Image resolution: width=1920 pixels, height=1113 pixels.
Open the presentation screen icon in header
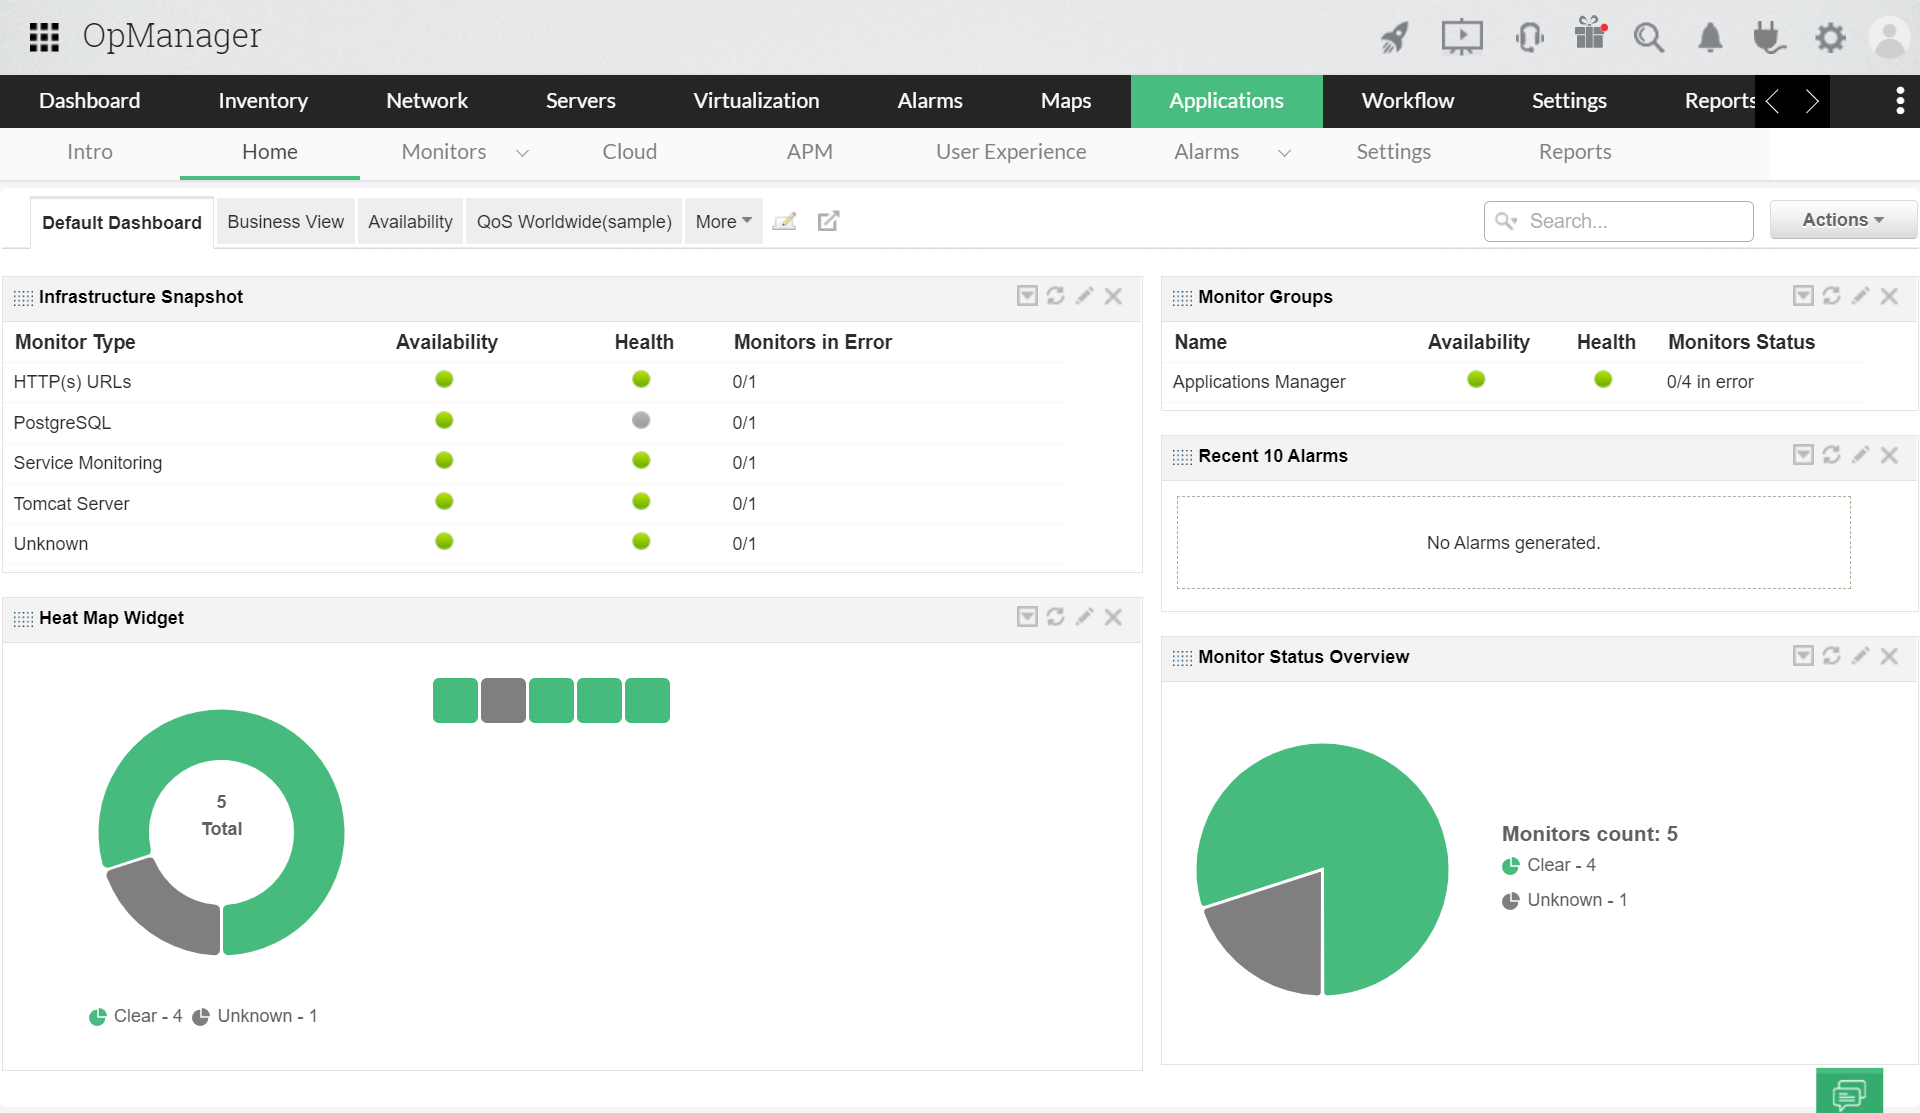1461,38
